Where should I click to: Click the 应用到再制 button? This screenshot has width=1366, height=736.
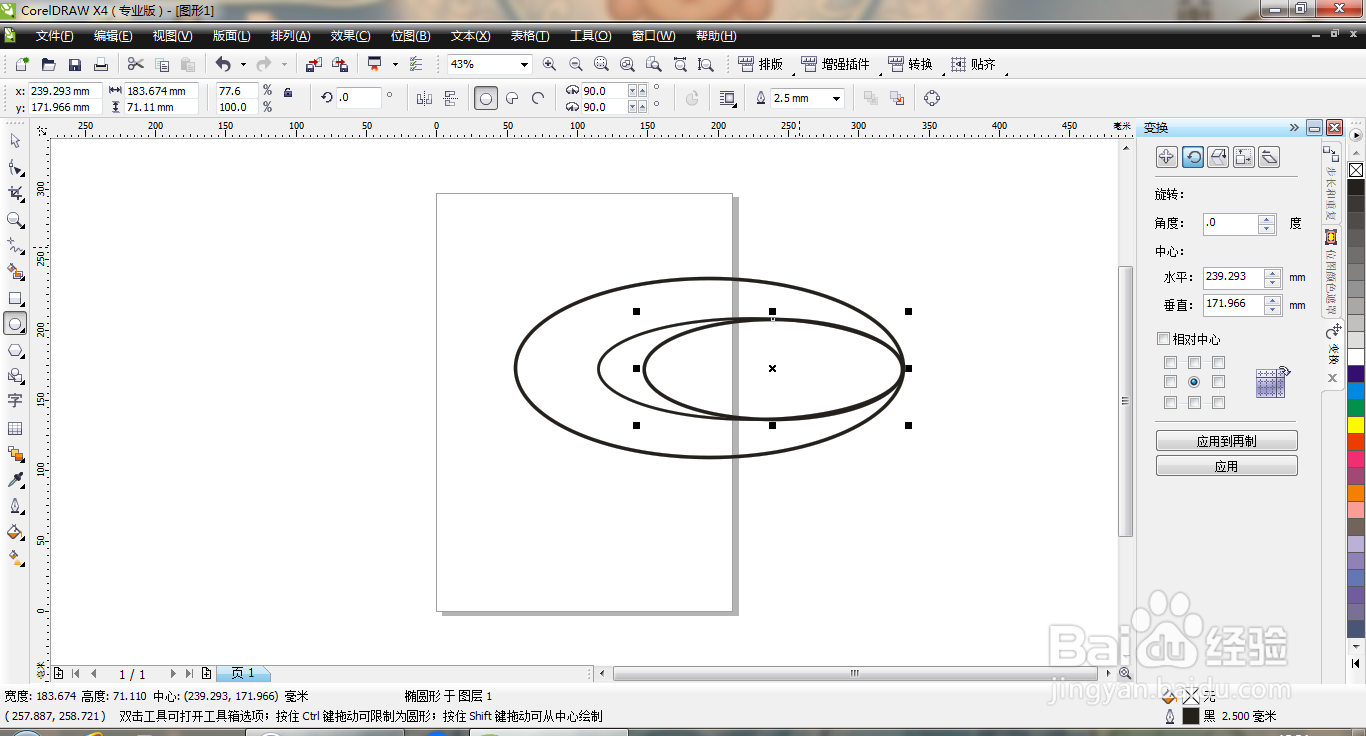(1226, 441)
